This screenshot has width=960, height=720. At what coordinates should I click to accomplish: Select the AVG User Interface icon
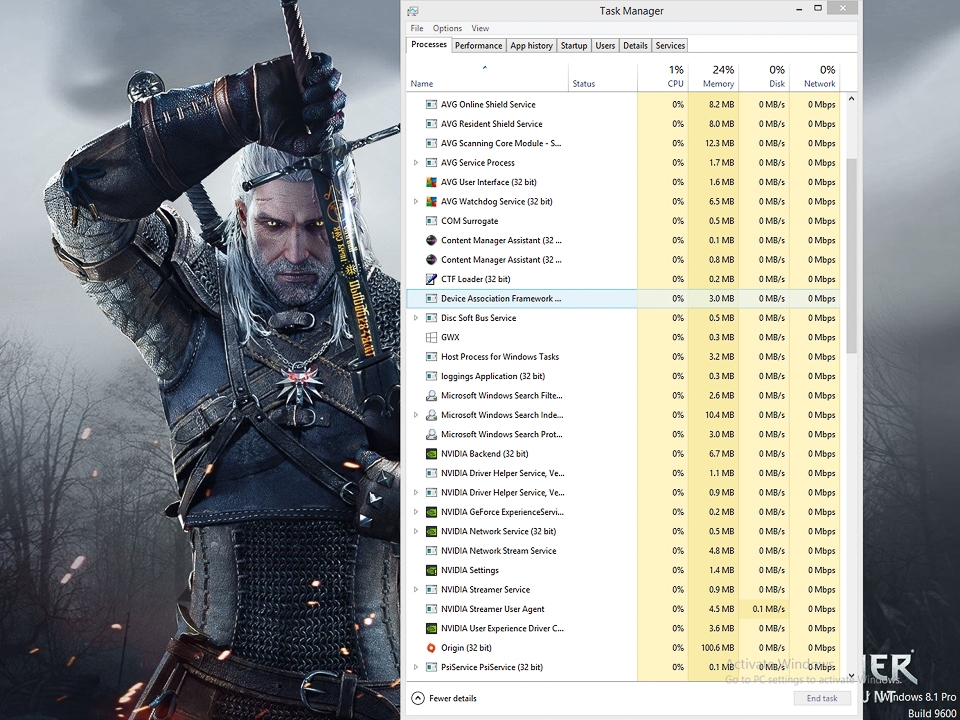coord(431,182)
